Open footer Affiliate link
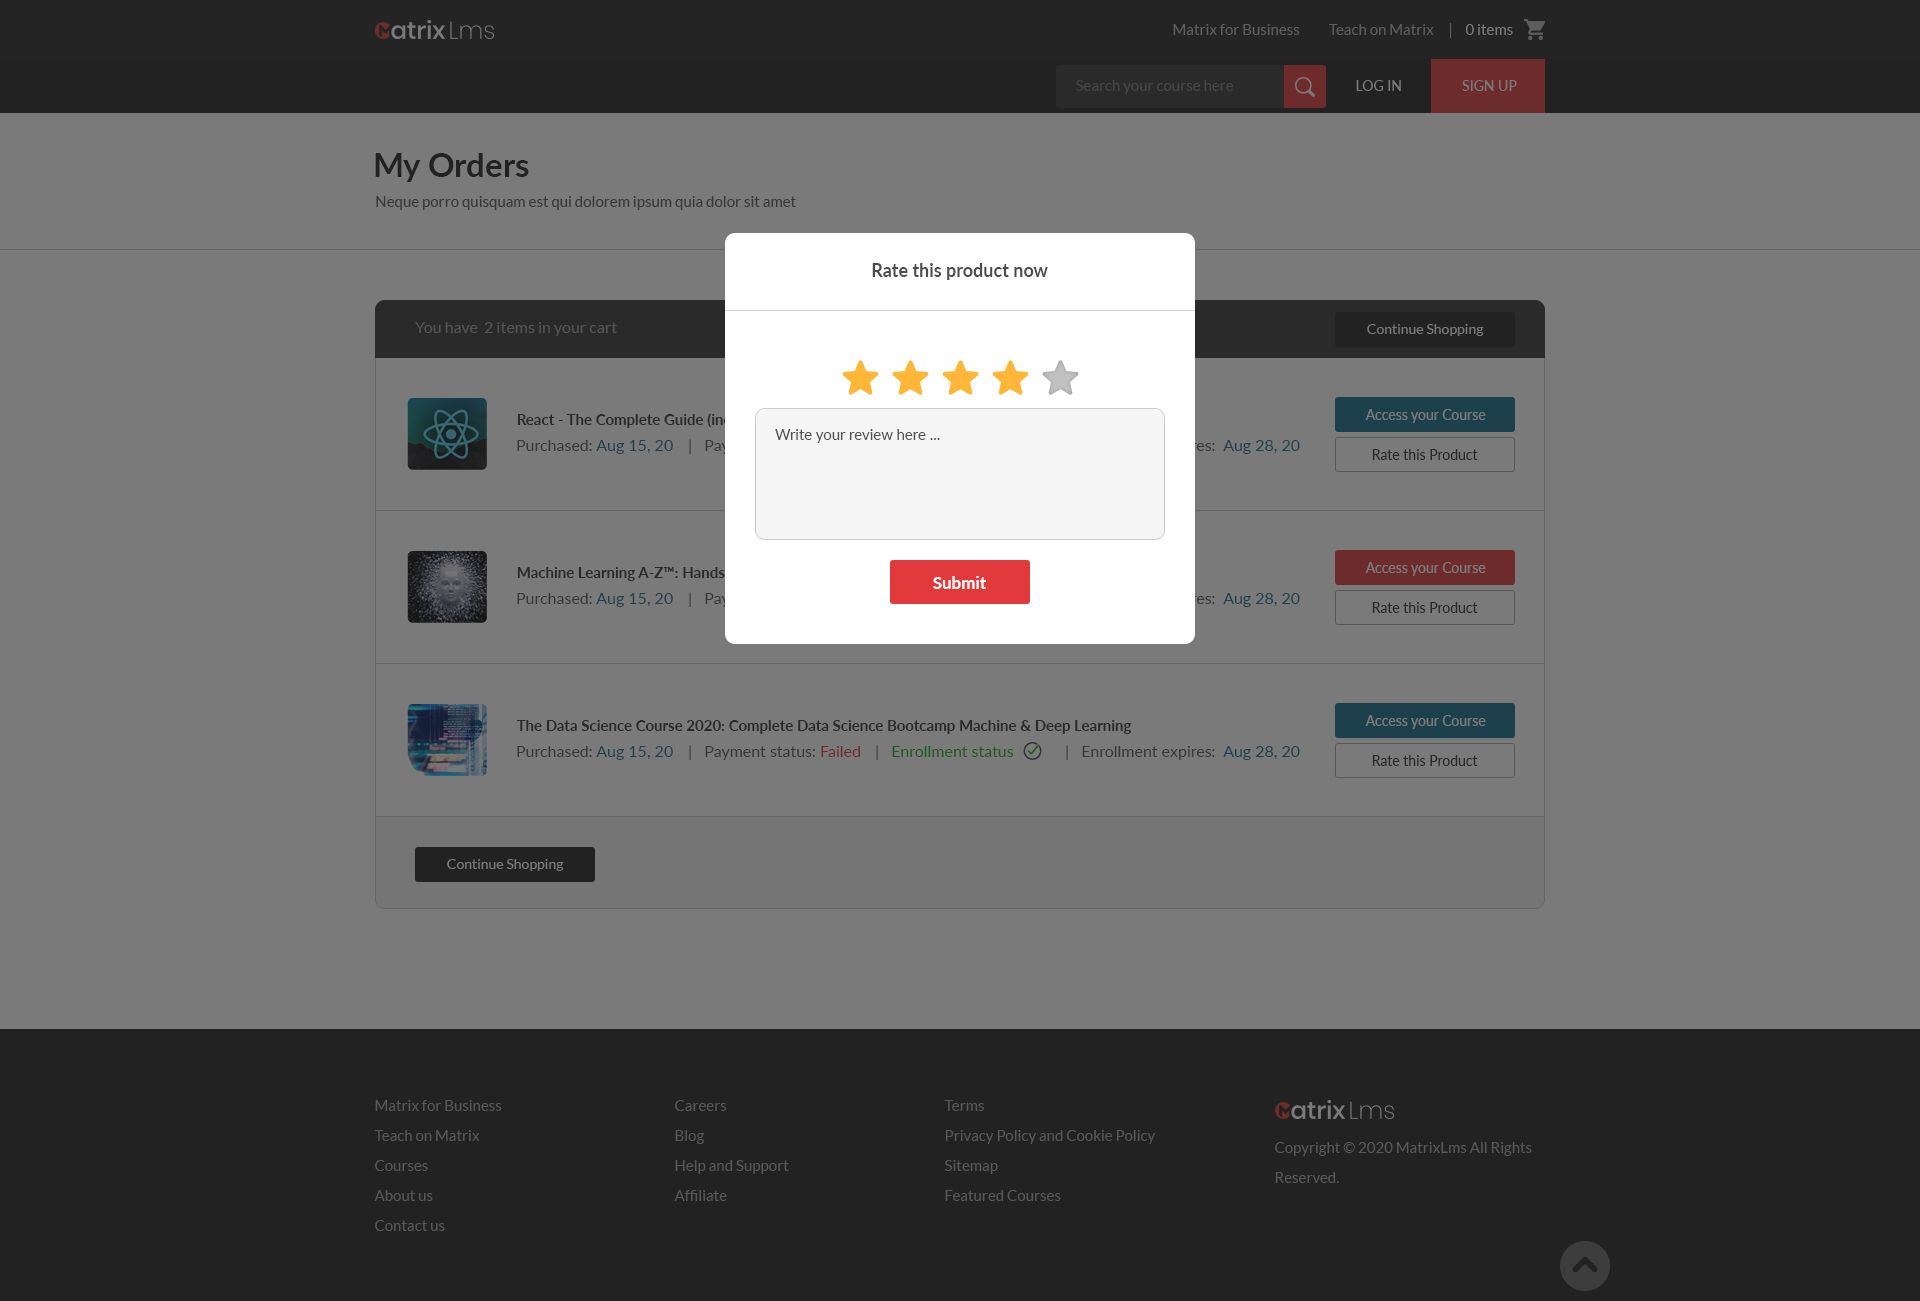Viewport: 1920px width, 1301px height. click(700, 1195)
